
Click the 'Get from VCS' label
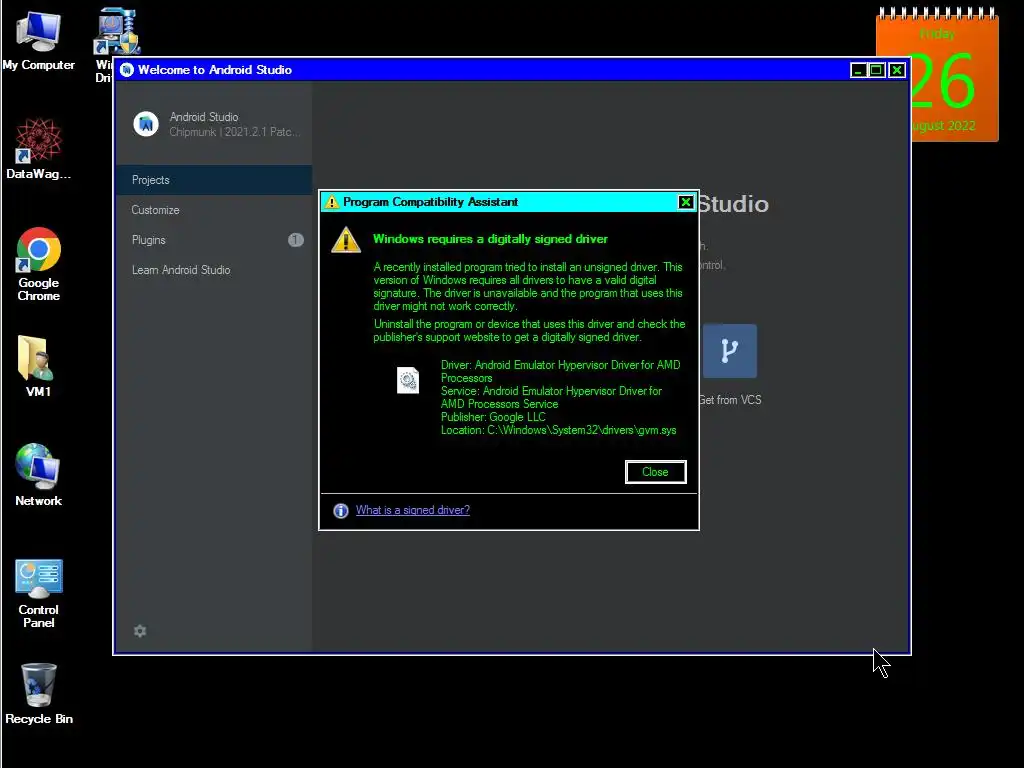pos(730,400)
